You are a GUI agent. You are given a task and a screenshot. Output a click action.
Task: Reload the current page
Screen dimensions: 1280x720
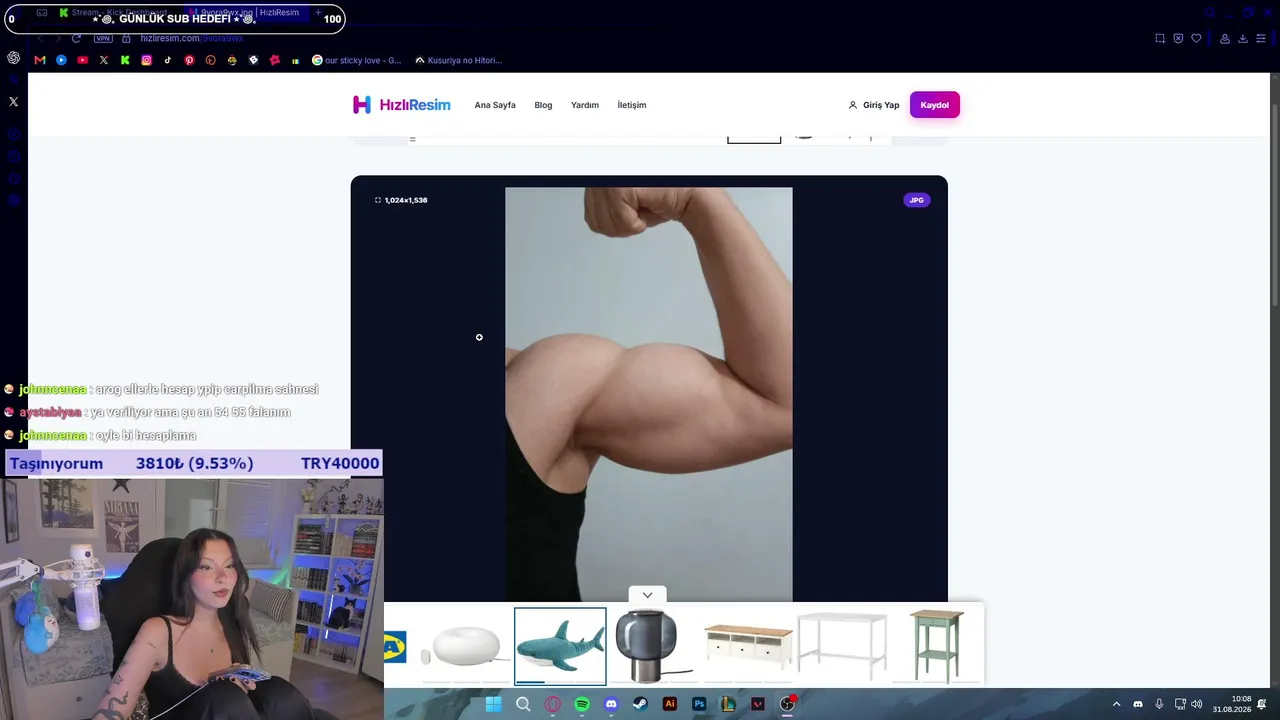coord(76,38)
